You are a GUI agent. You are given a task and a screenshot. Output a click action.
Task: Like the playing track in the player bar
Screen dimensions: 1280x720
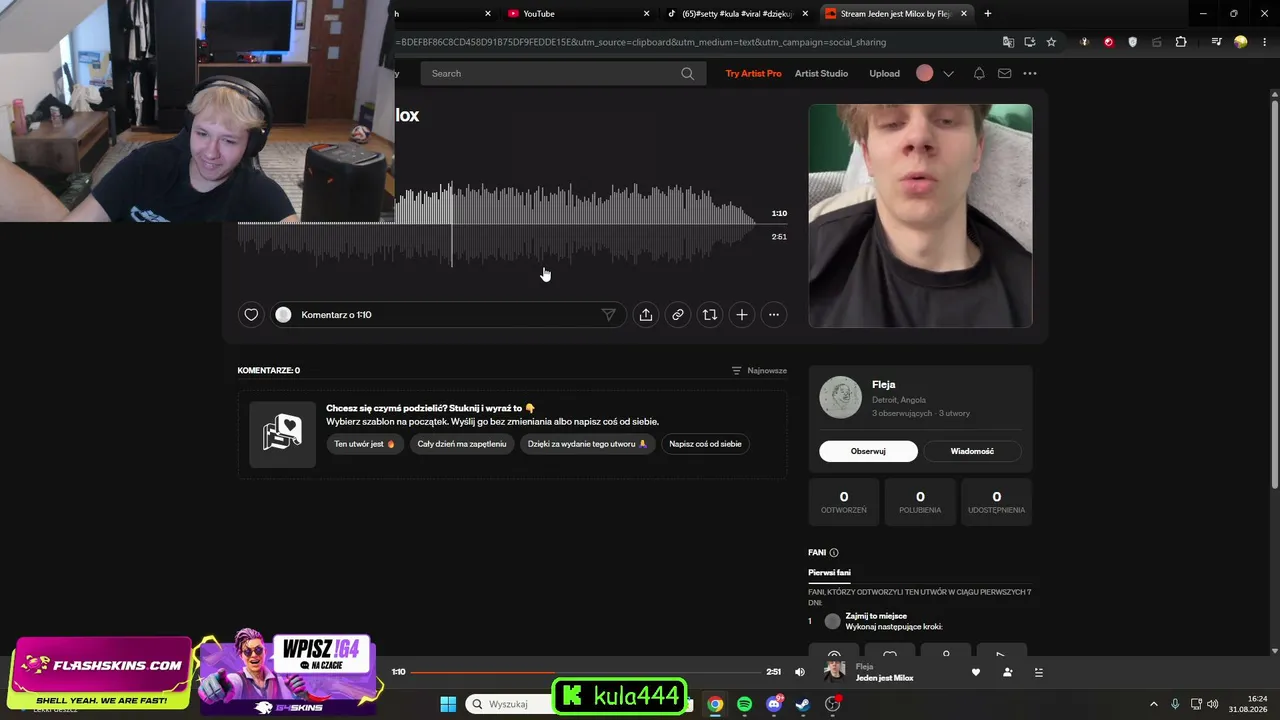click(976, 672)
